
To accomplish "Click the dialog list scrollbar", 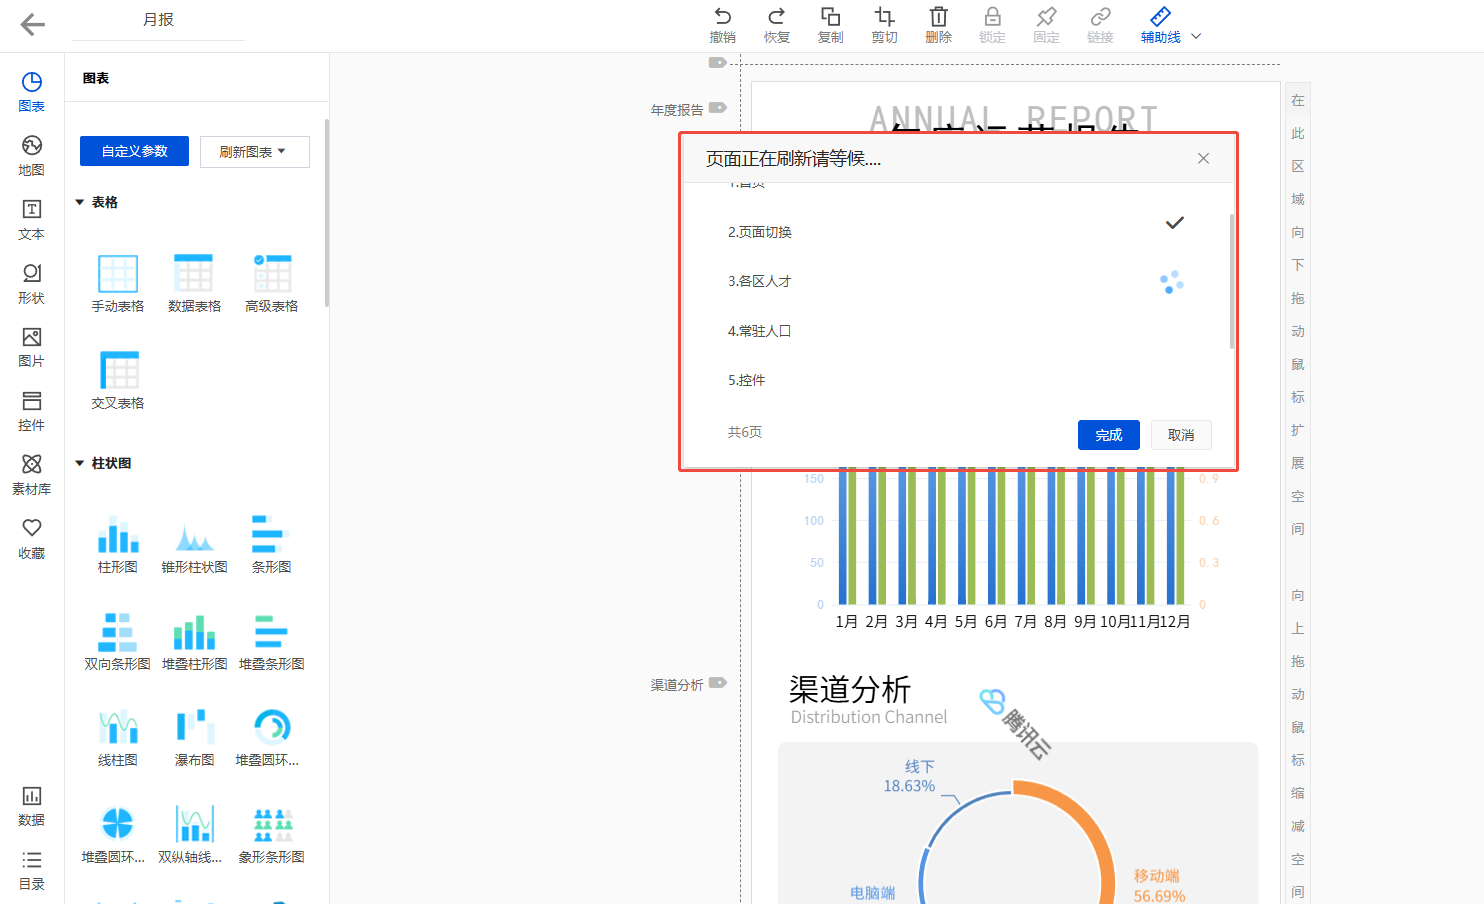I will (1232, 281).
